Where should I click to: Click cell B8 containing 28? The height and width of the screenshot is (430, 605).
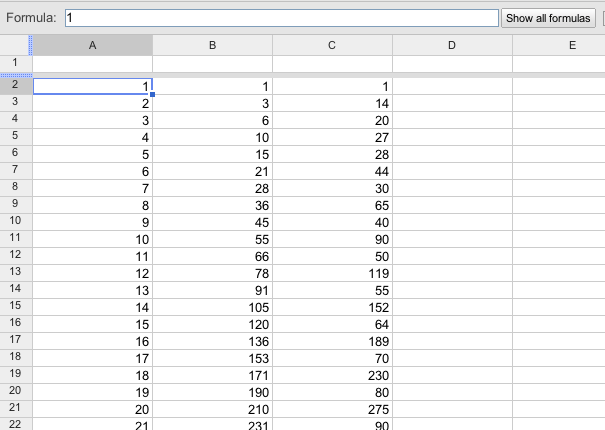[213, 188]
